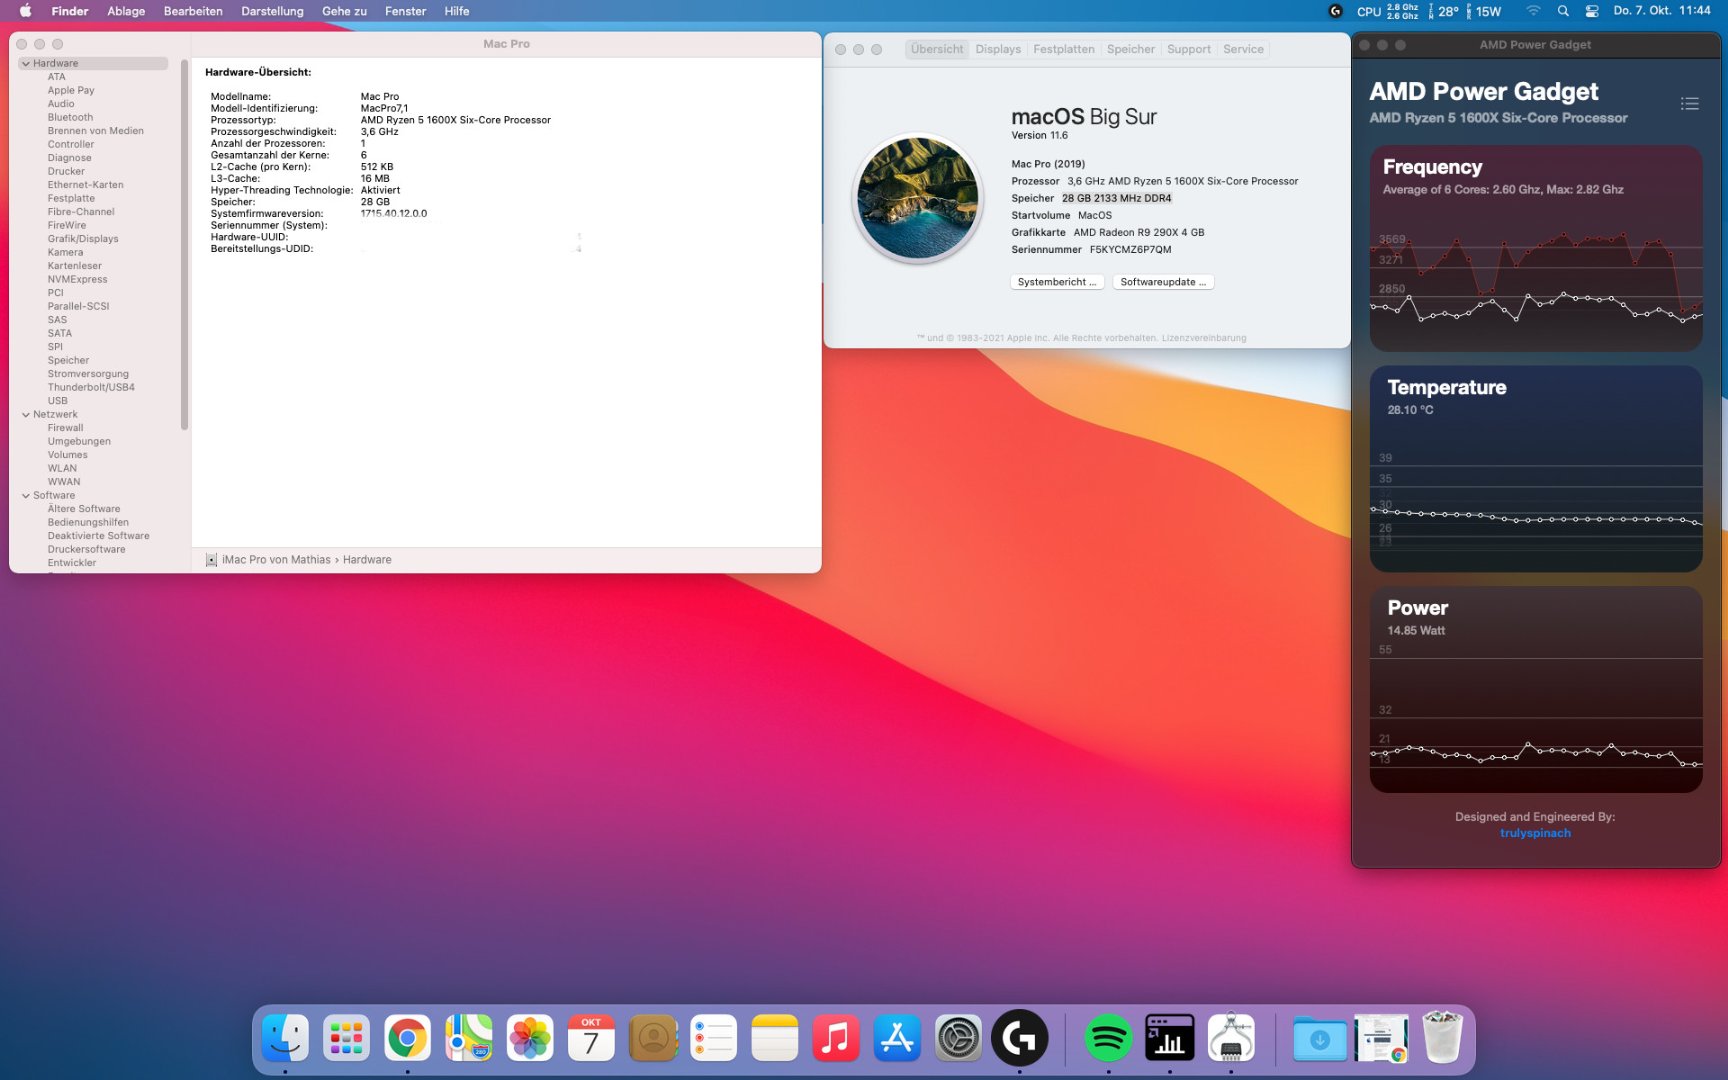Collapse the Hardware section in the sidebar

(x=26, y=63)
